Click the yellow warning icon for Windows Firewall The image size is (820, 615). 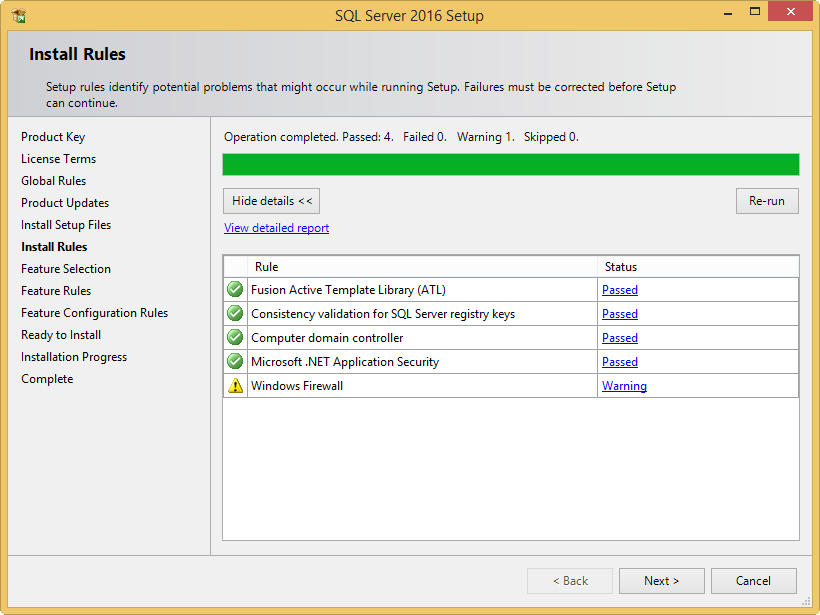(235, 385)
